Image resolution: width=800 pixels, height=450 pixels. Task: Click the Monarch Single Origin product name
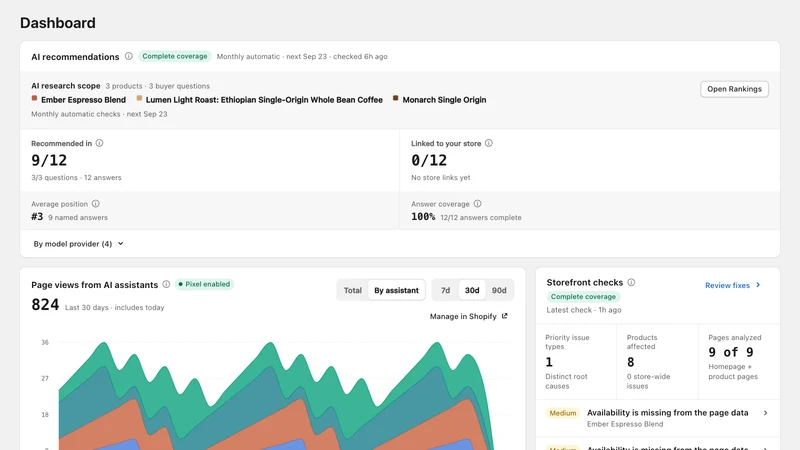(444, 100)
